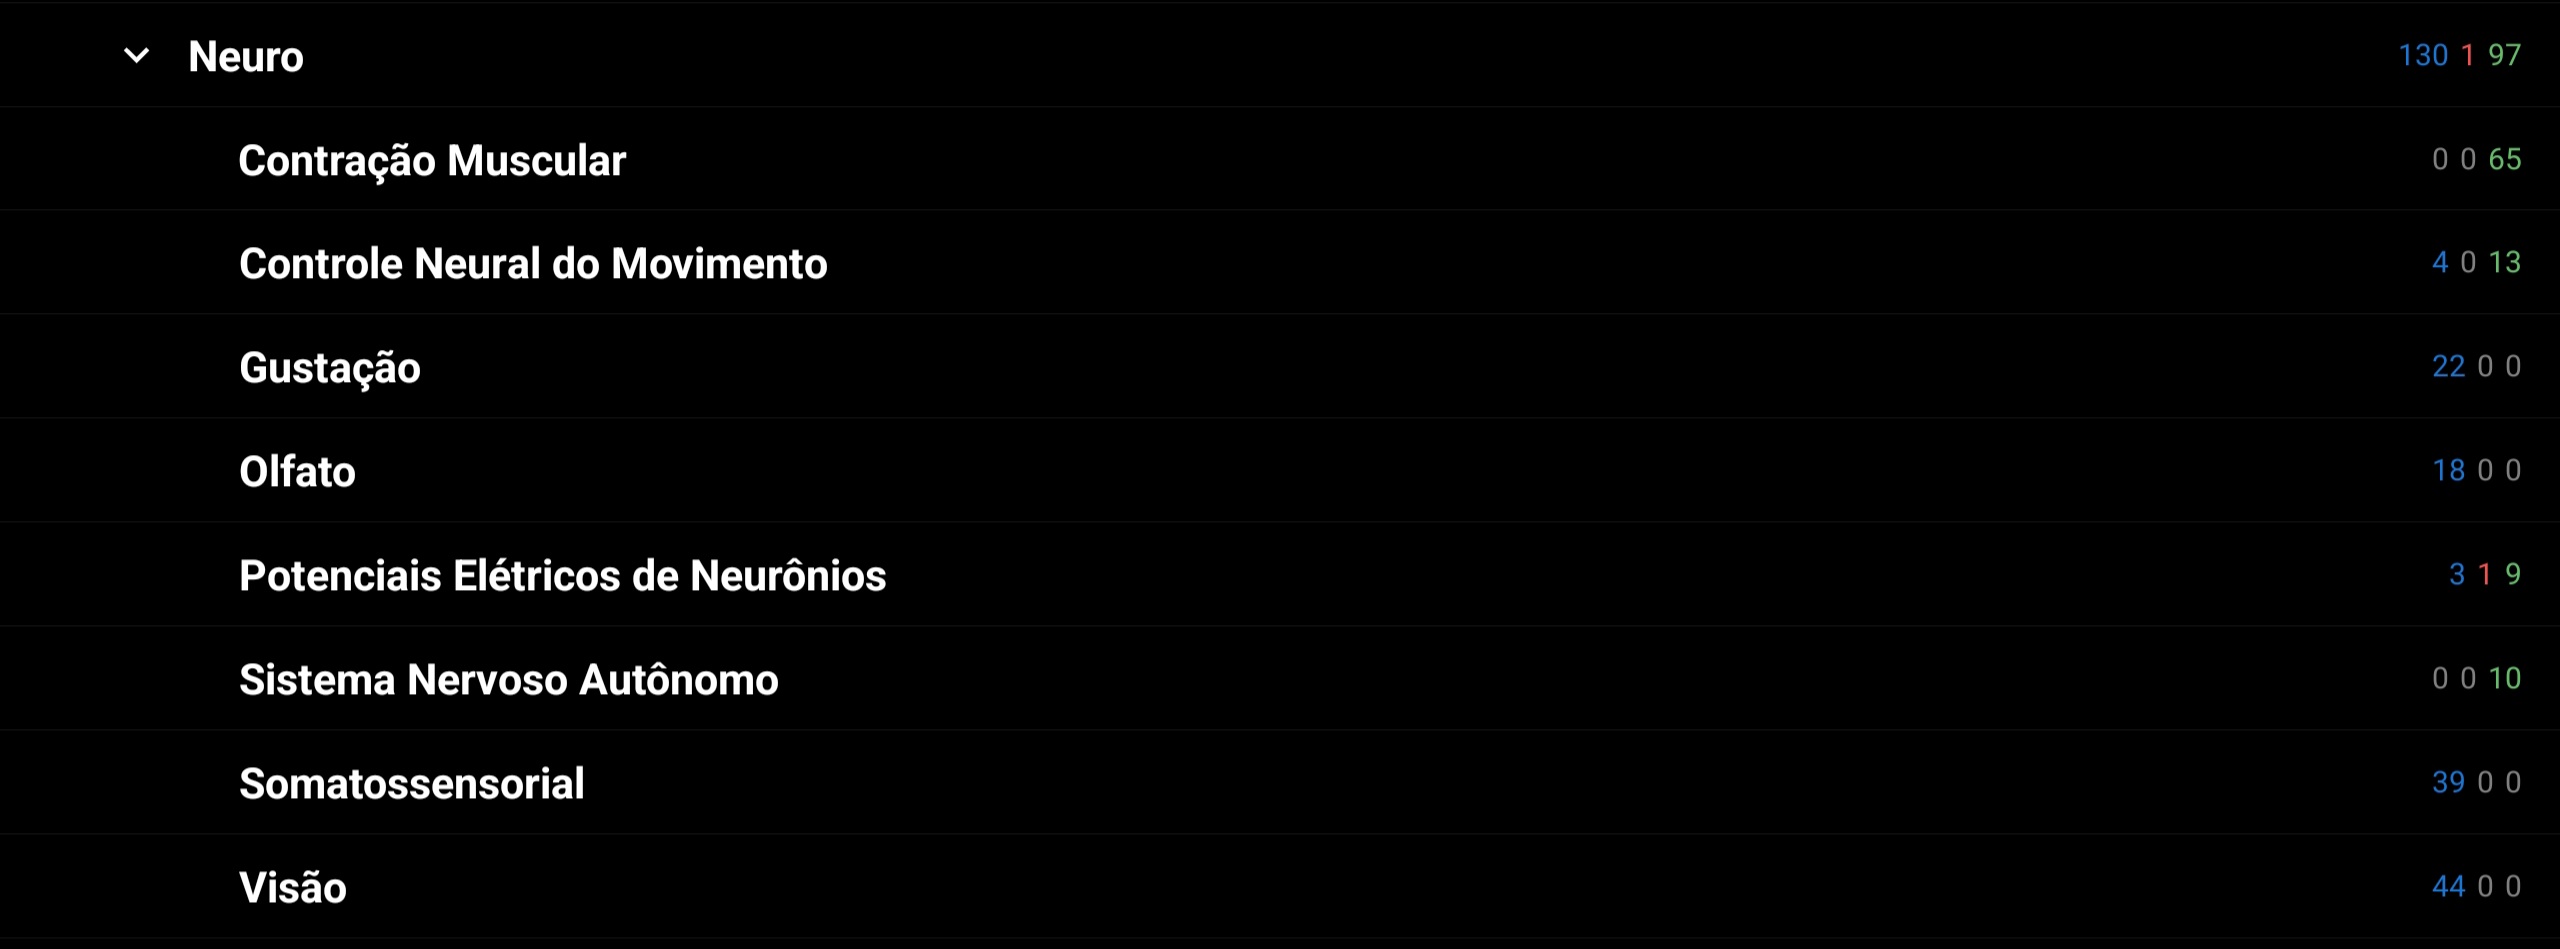Collapse the Neuro deck chevron

pos(137,56)
